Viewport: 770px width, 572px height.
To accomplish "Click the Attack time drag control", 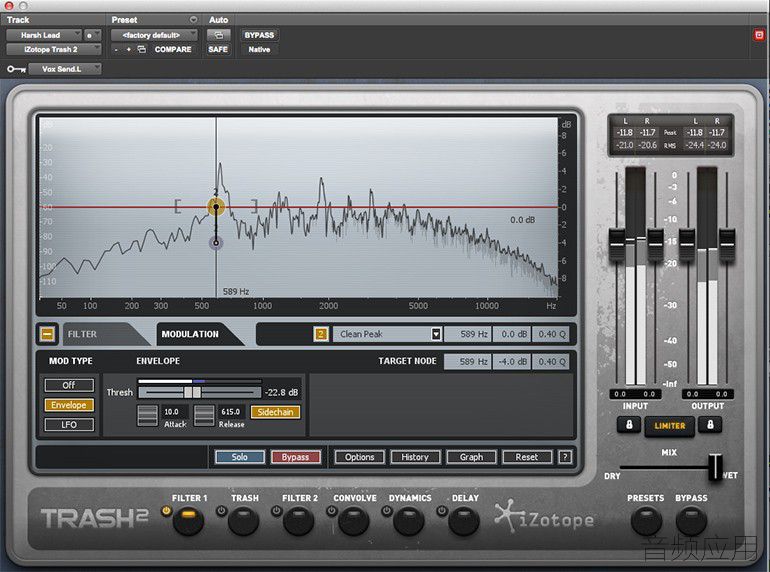I will click(147, 415).
